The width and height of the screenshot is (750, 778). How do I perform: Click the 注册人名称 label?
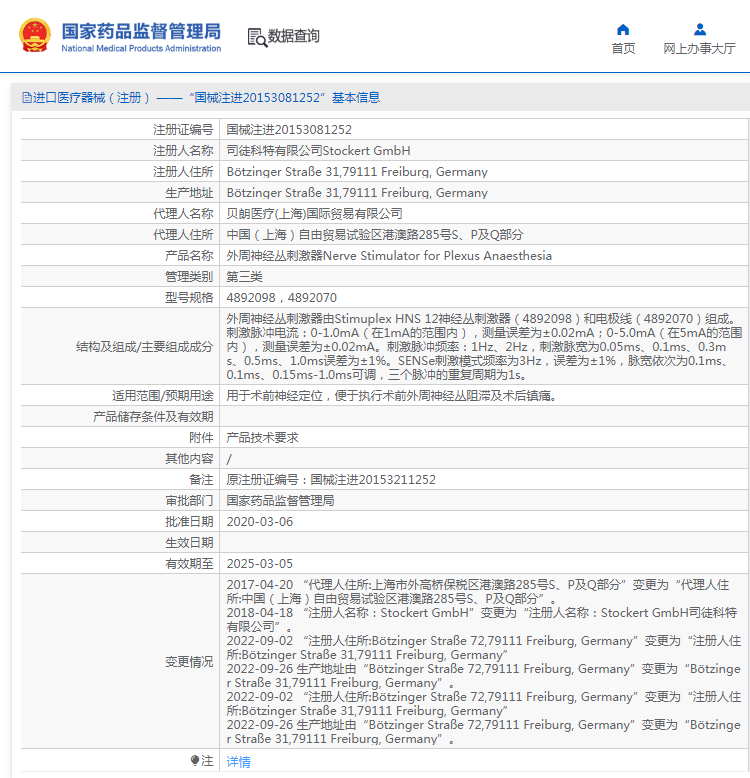pyautogui.click(x=183, y=151)
